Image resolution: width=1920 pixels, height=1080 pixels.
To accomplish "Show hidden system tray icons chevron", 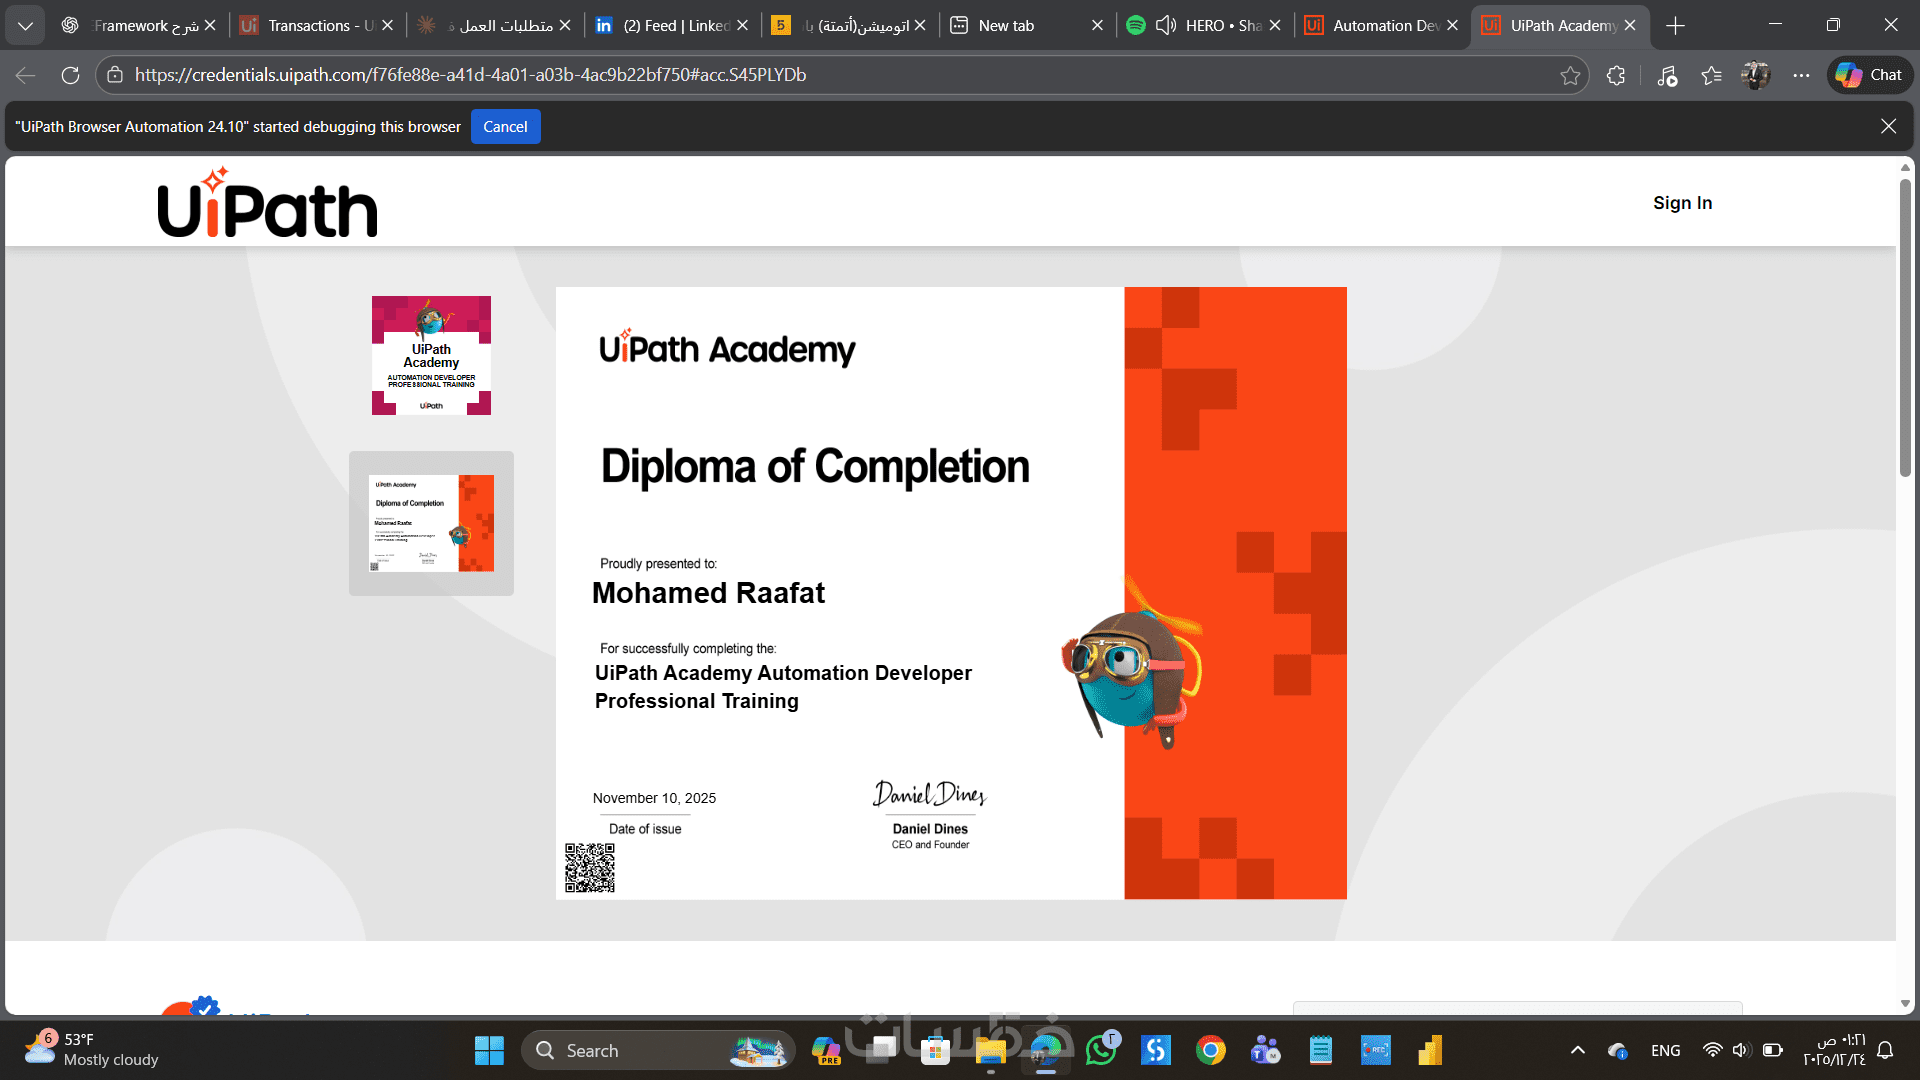I will pos(1577,1050).
